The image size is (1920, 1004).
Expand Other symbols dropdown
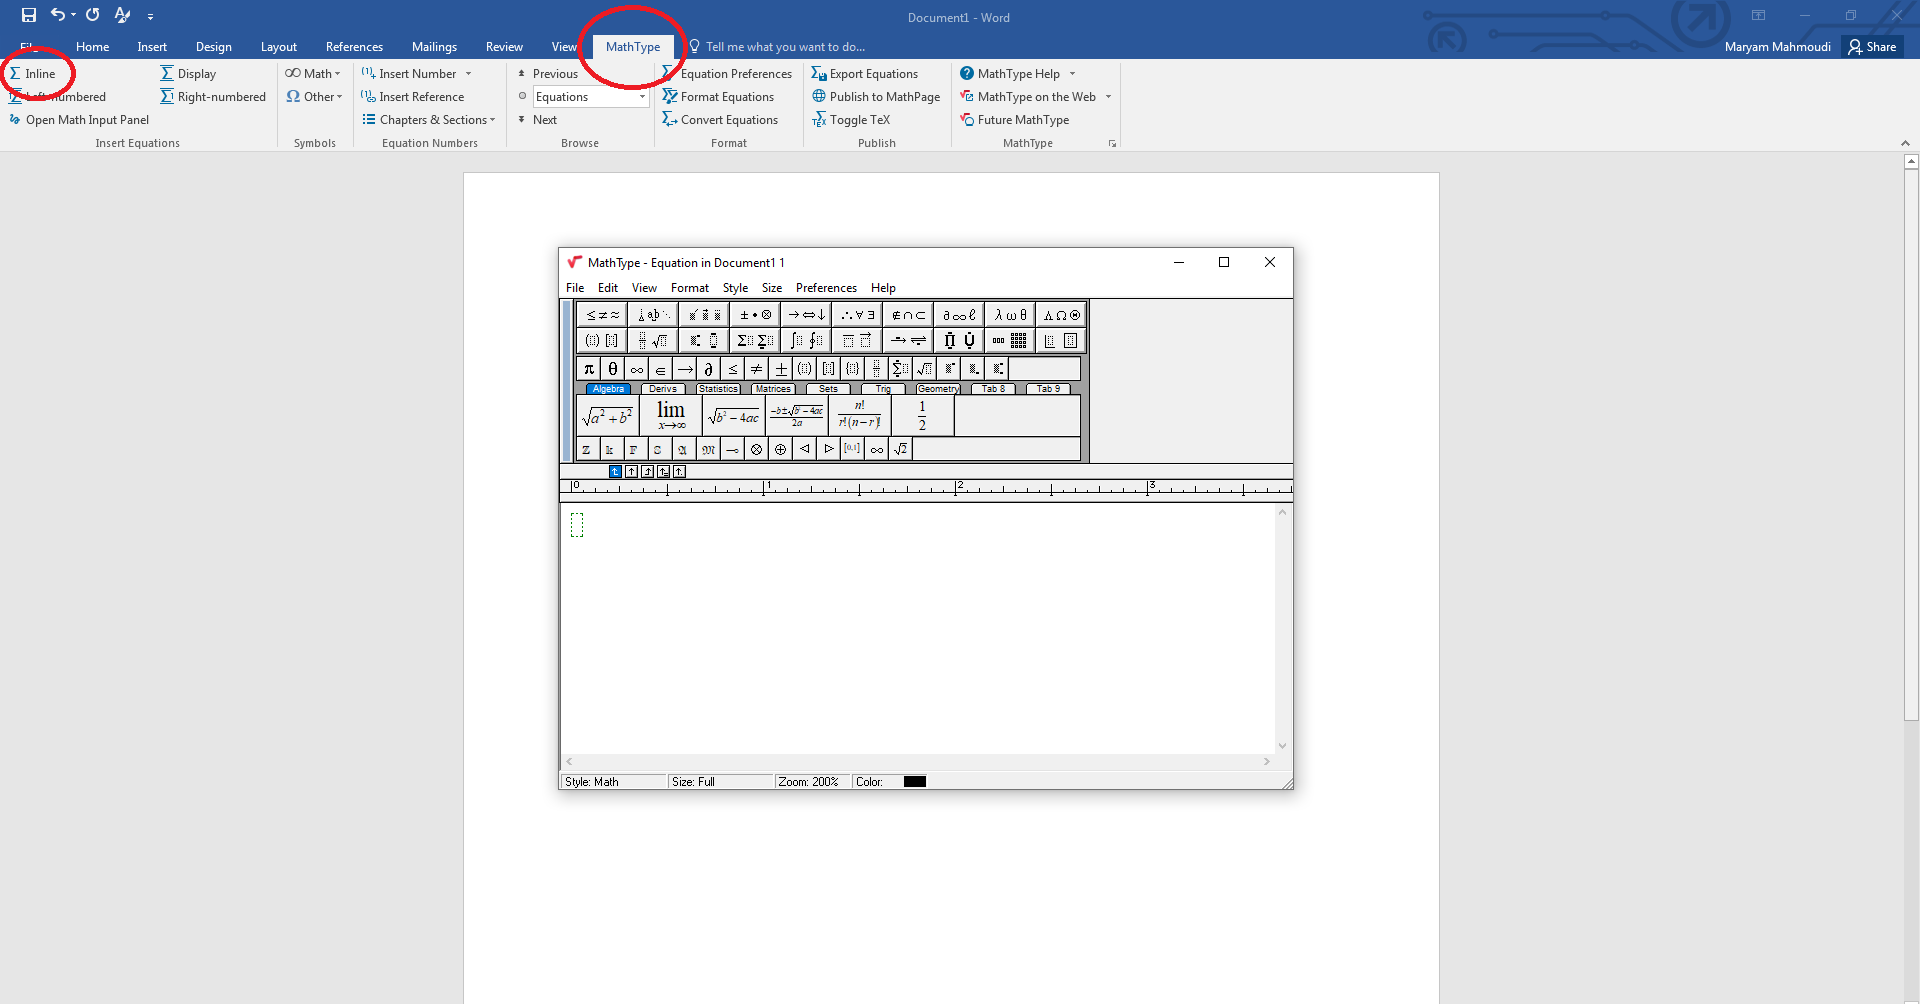pos(314,97)
